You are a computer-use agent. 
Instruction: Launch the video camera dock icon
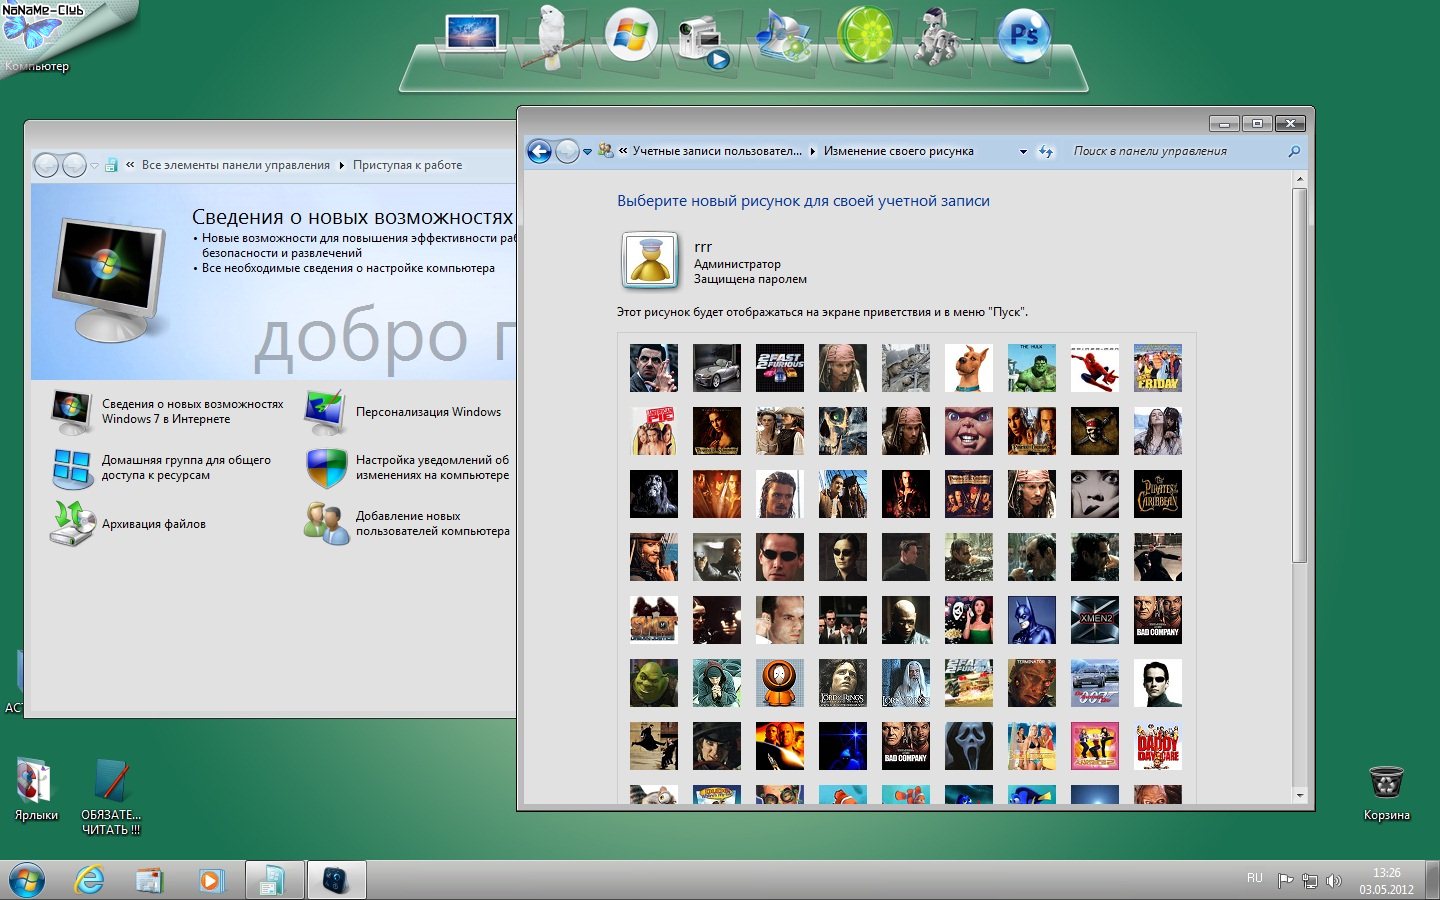(702, 40)
